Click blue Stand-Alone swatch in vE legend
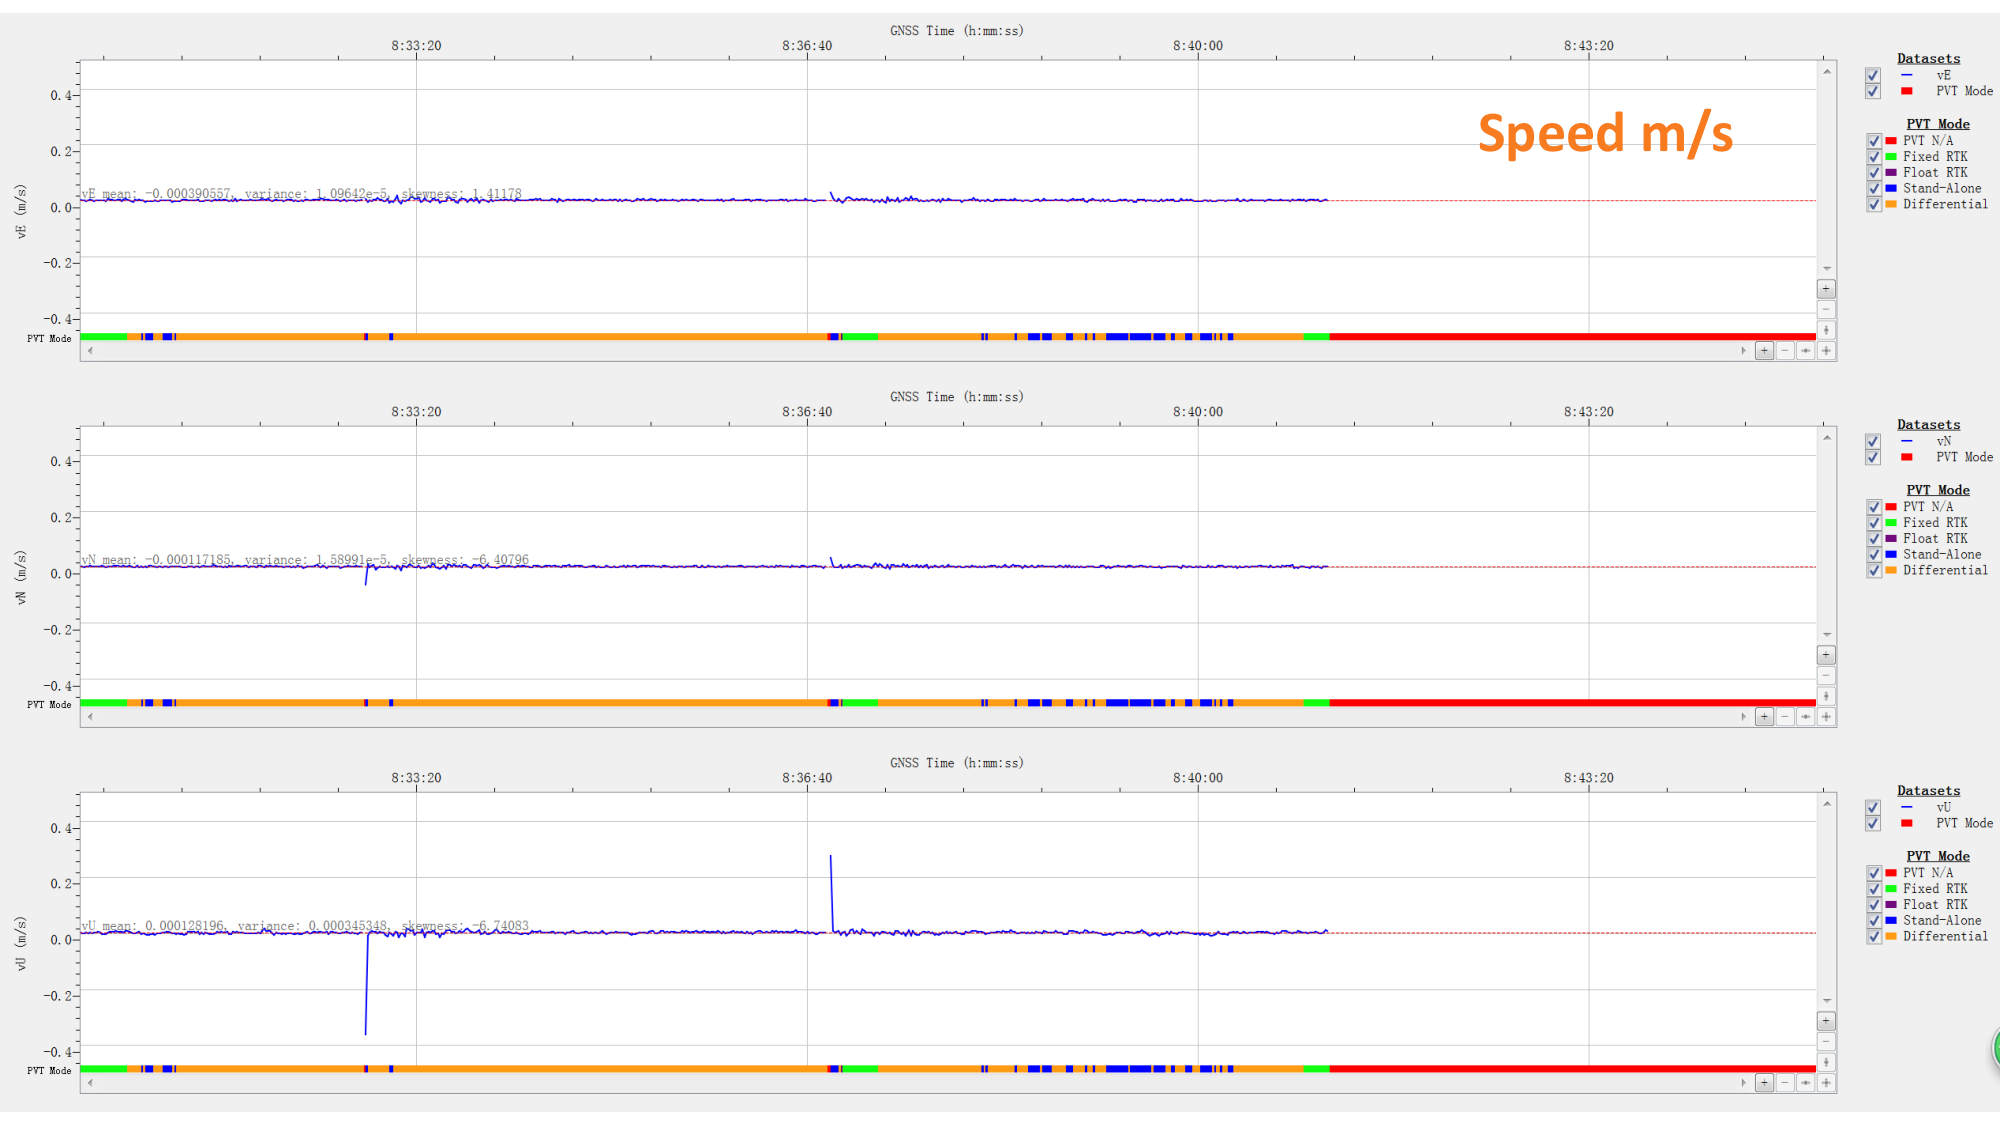The width and height of the screenshot is (2000, 1125). 1891,189
